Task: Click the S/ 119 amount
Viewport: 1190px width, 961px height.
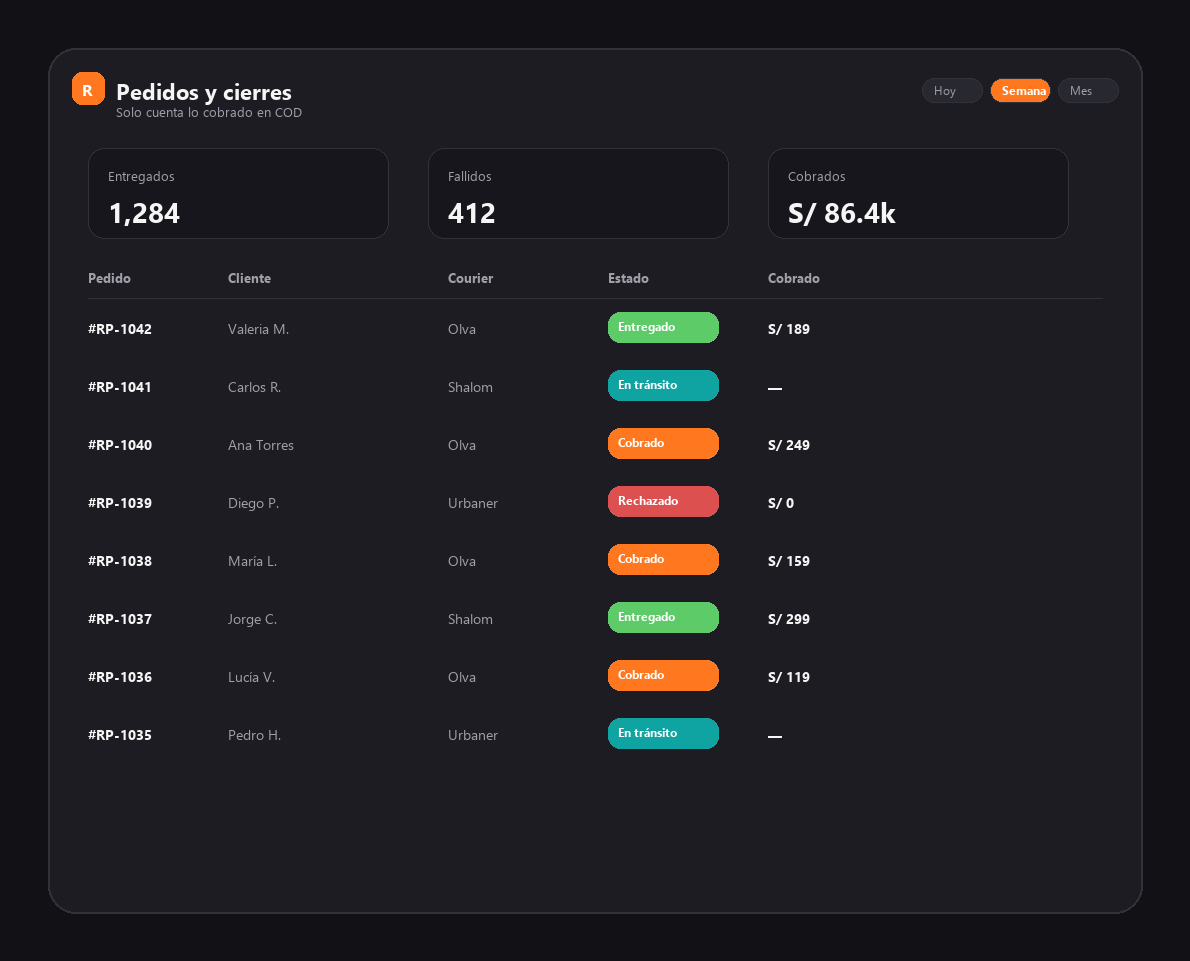Action: pyautogui.click(x=789, y=677)
